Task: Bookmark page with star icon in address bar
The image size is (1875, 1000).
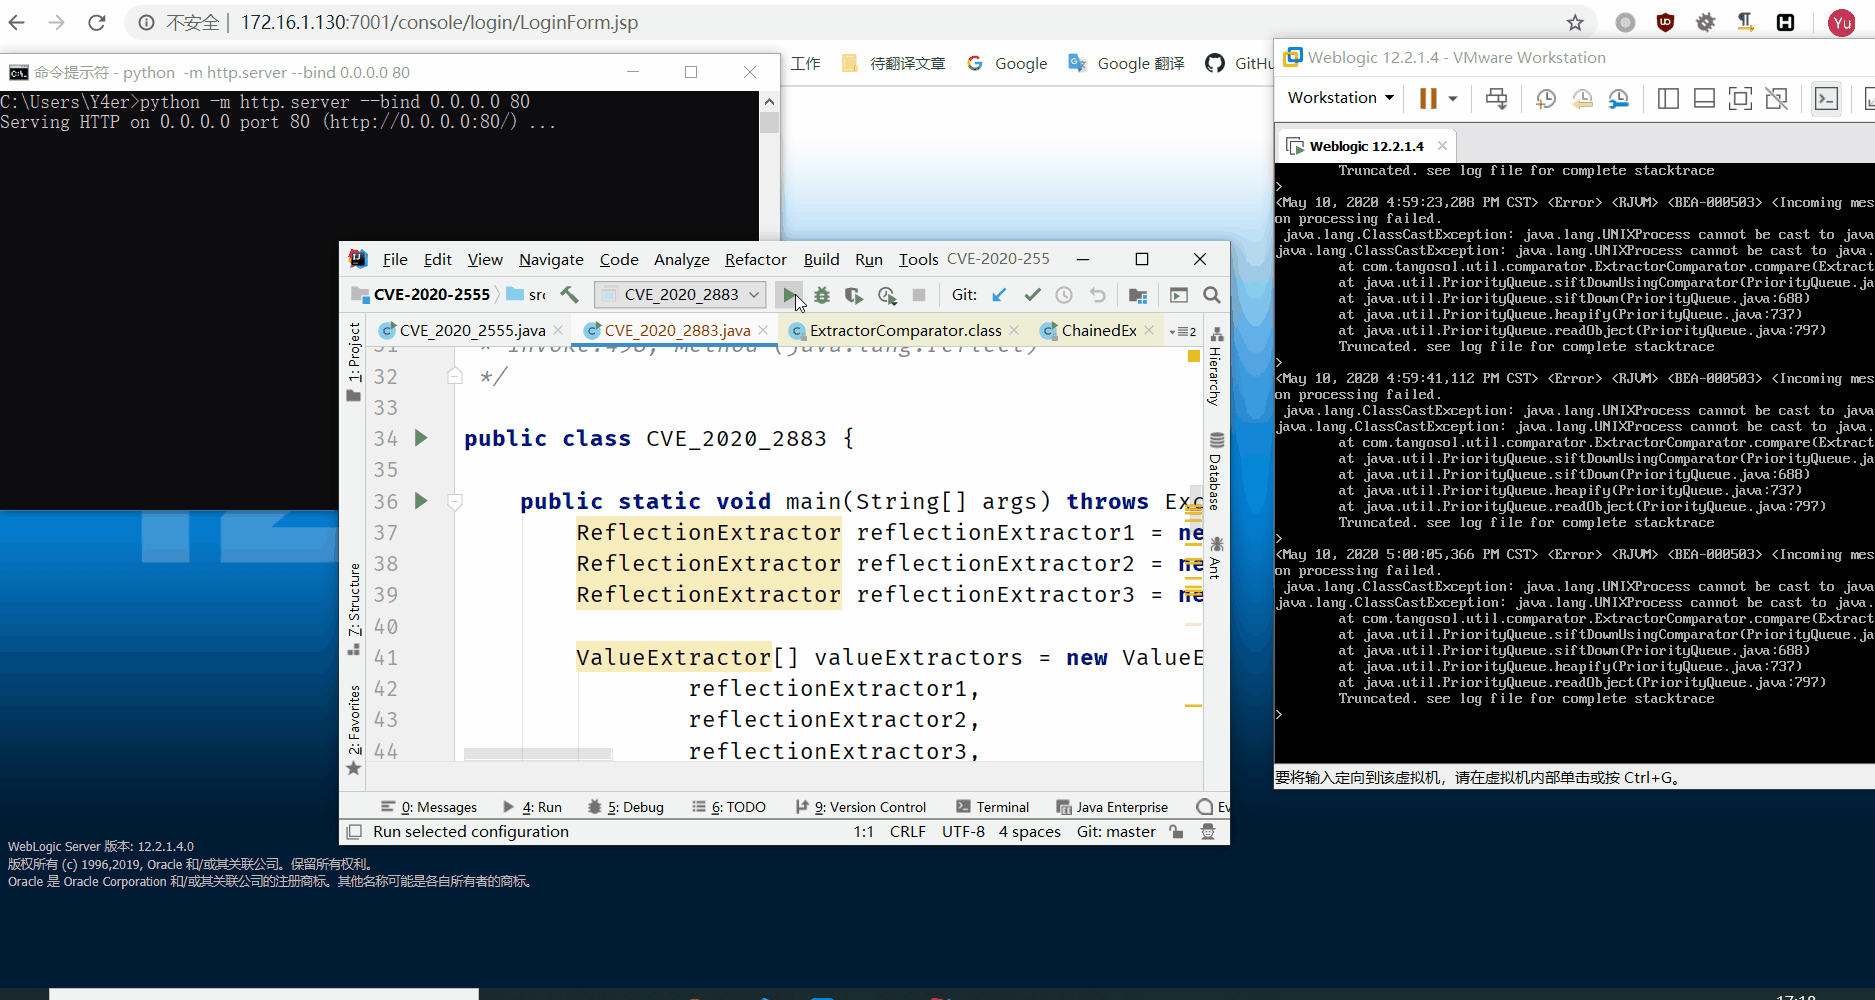Action: tap(1575, 23)
